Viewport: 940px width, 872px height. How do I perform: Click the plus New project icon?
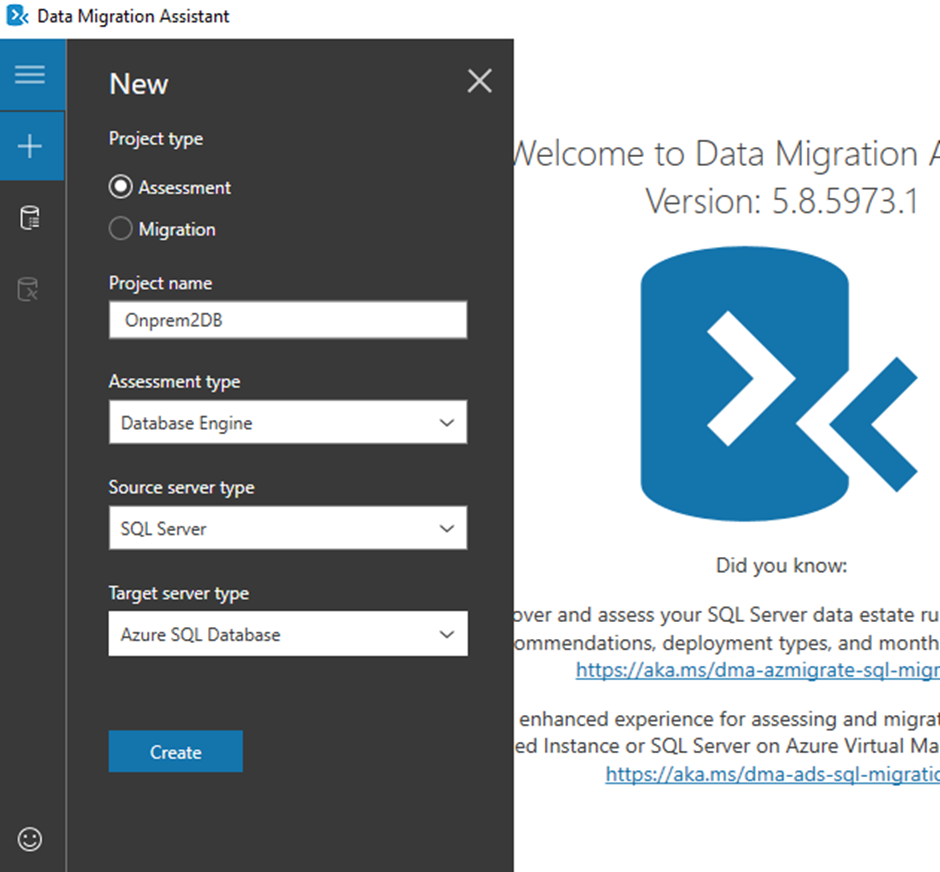click(30, 146)
